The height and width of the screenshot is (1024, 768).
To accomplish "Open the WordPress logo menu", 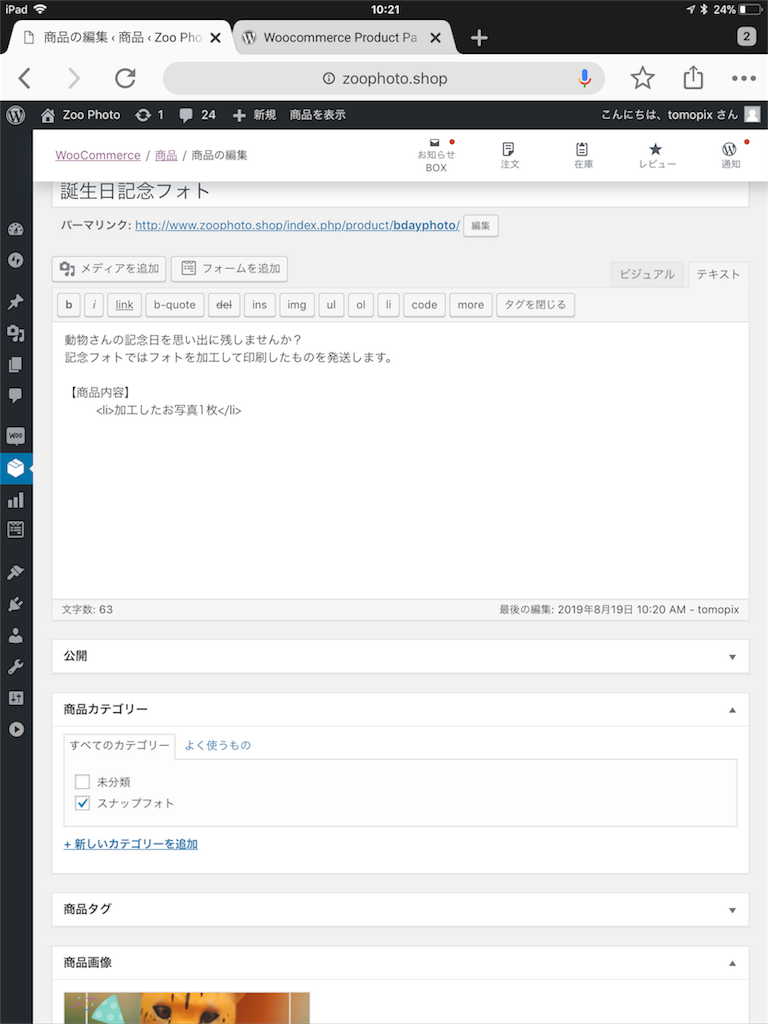I will coord(16,115).
